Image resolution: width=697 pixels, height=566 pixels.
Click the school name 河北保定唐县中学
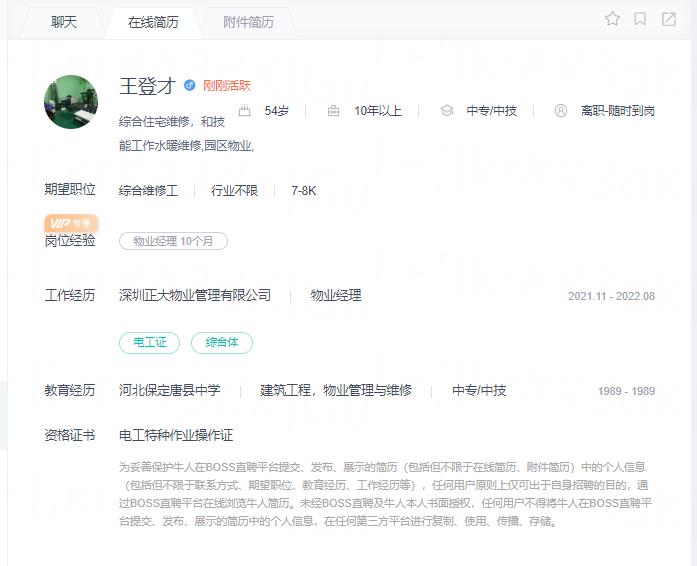(x=170, y=390)
